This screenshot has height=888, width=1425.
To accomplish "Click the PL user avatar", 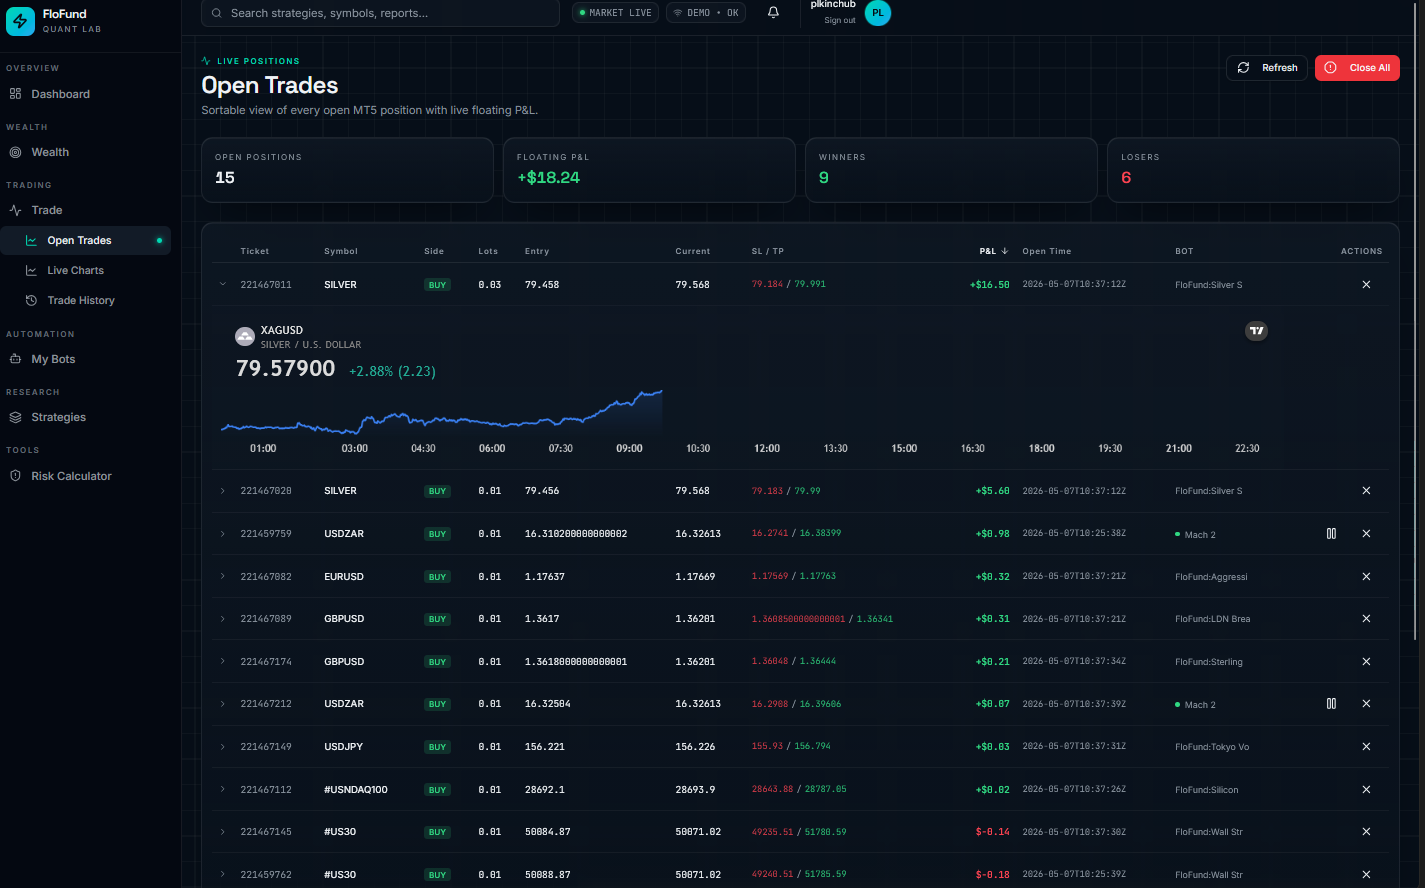I will (x=877, y=13).
